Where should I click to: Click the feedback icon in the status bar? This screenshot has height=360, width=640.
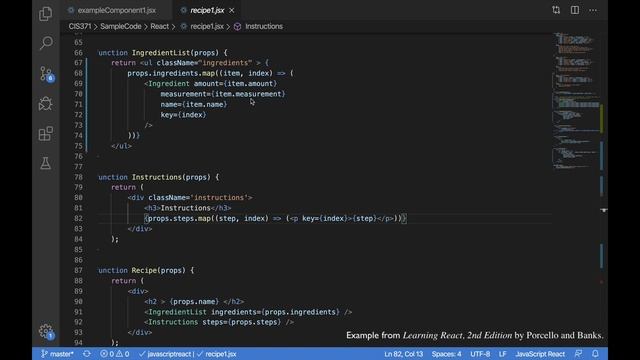click(578, 354)
